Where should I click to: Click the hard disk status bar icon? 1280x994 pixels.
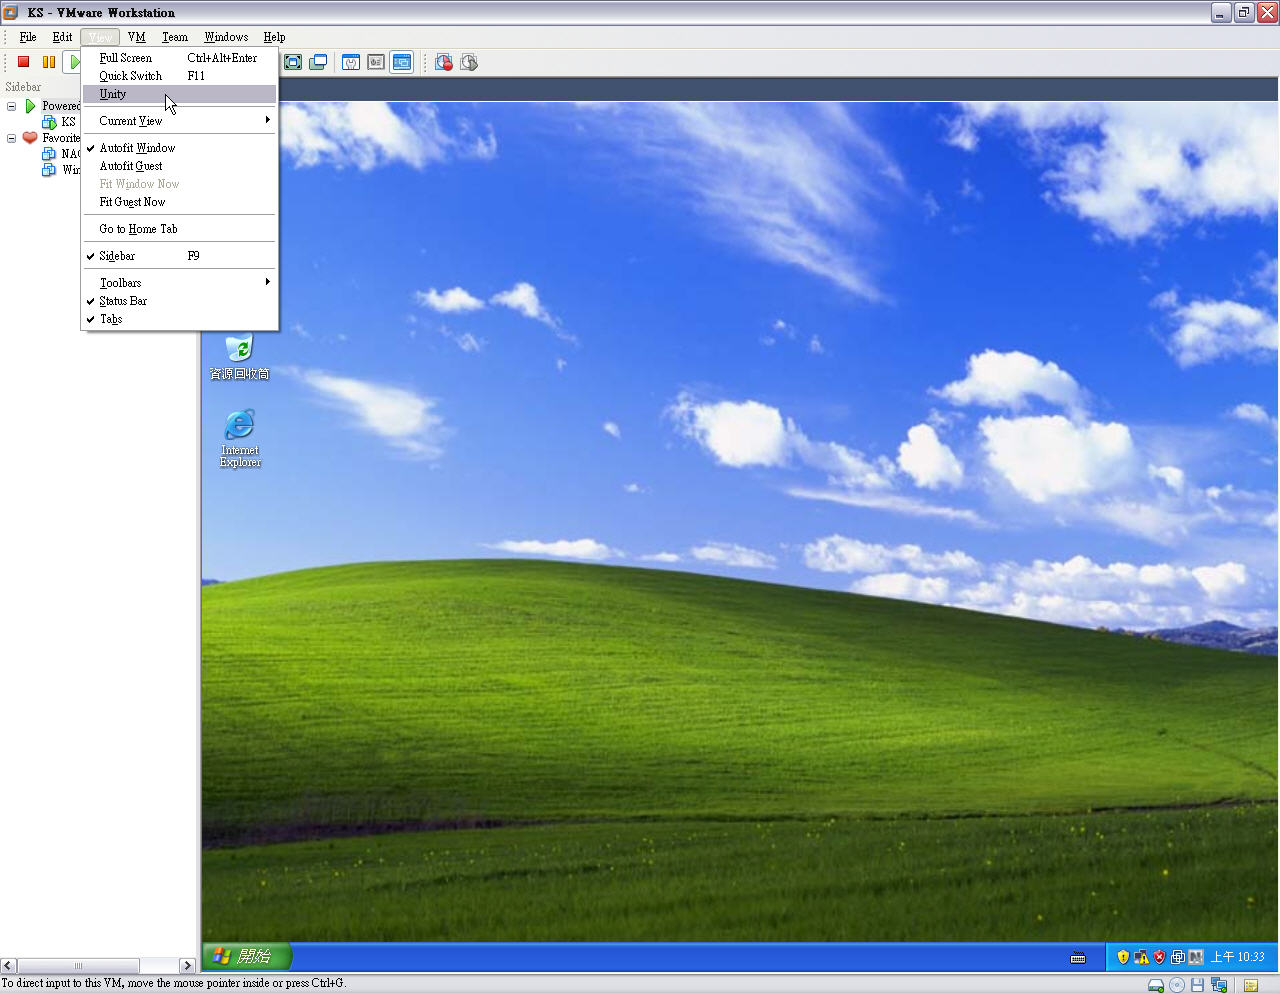pos(1156,985)
